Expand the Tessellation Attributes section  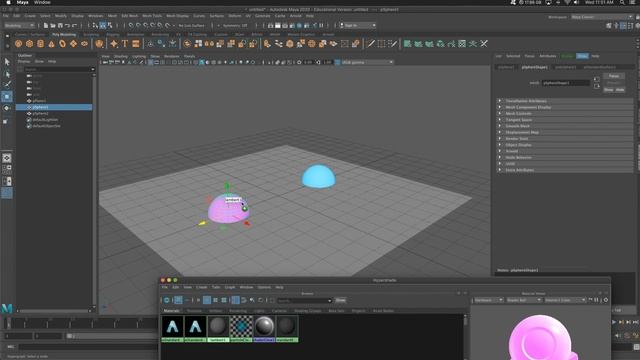tap(565, 101)
